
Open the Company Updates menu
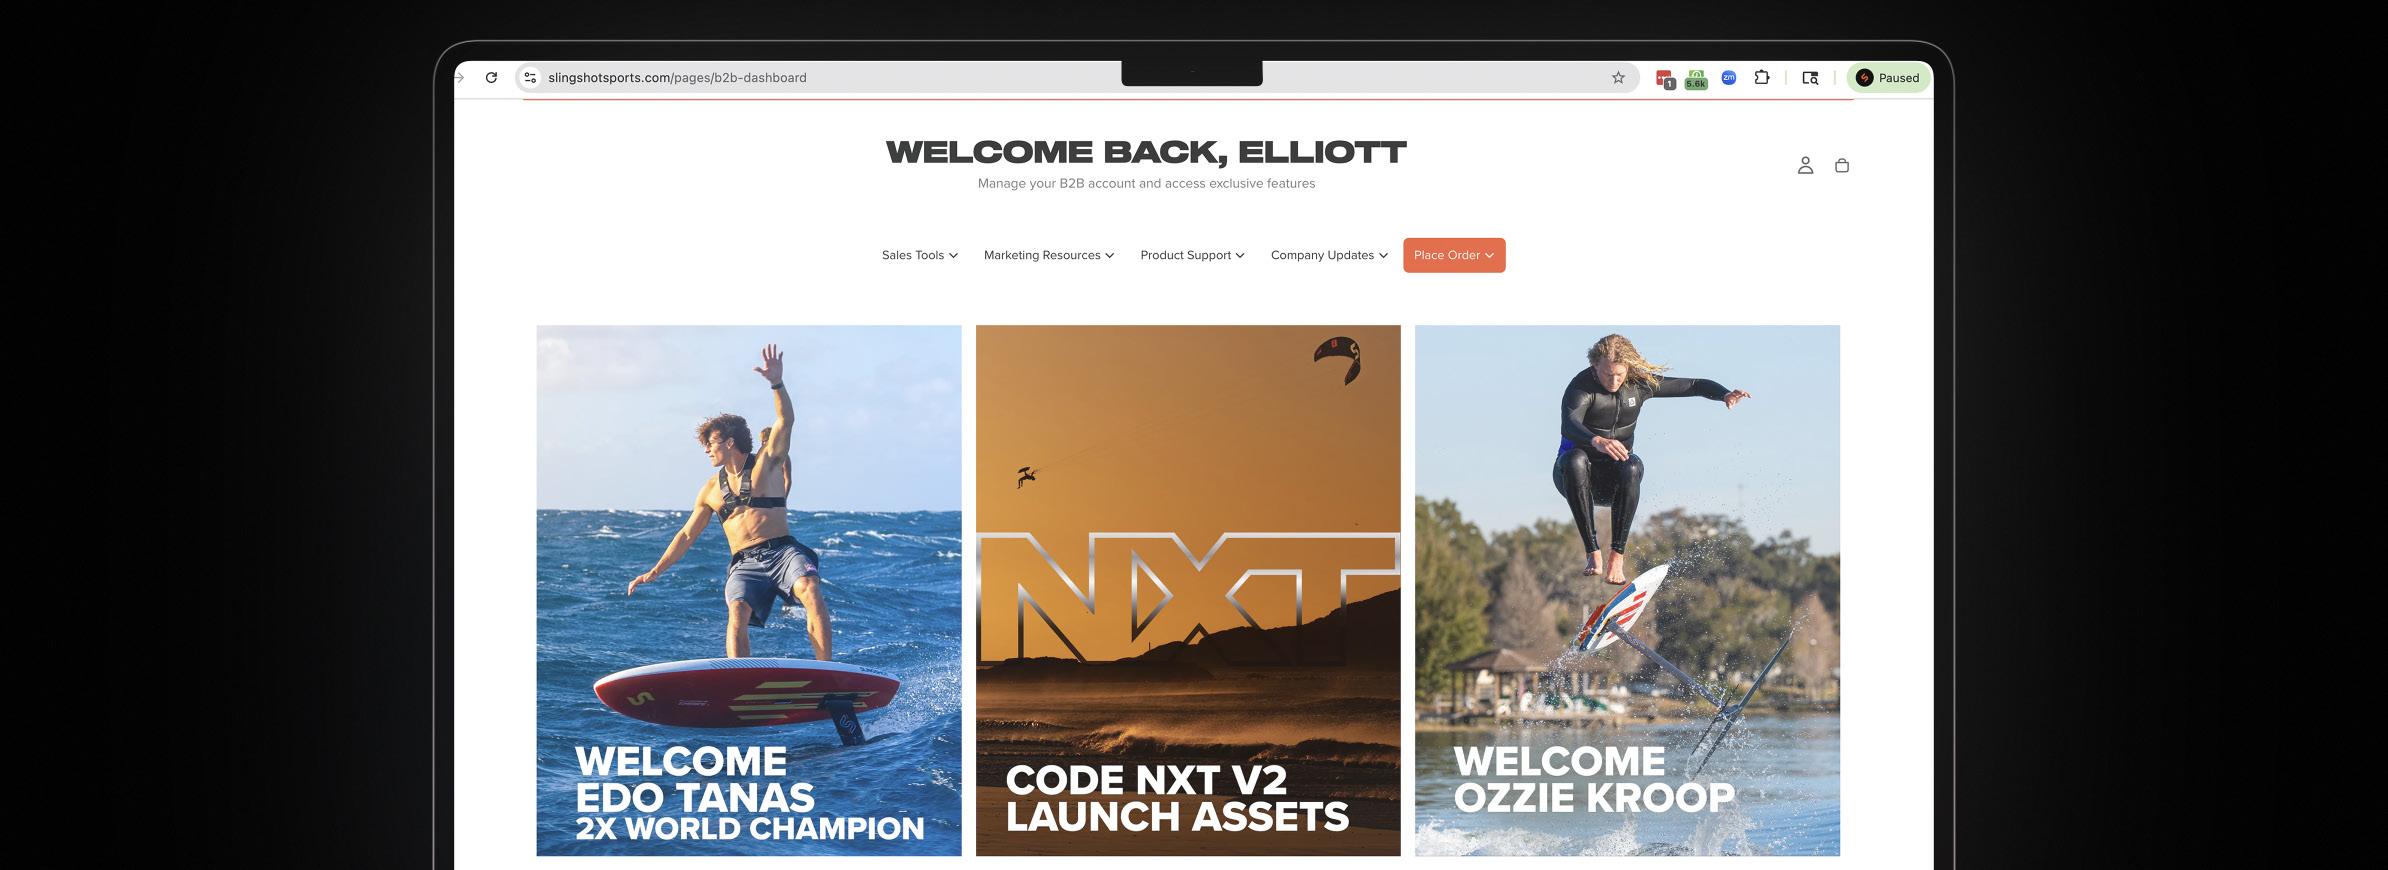click(1329, 255)
